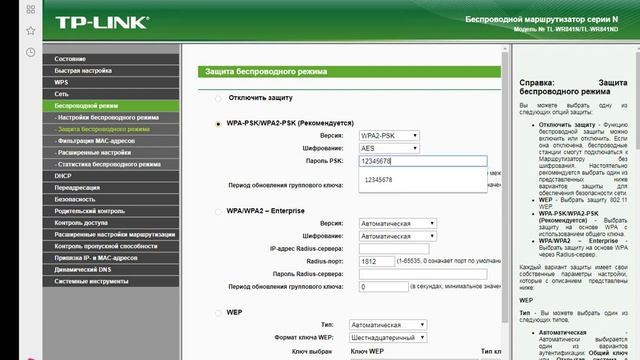Screen dimensions: 640x360
Task: Open the WPA-PSK 'Версия' dropdown showing WPA2-PSK
Action: (389, 136)
